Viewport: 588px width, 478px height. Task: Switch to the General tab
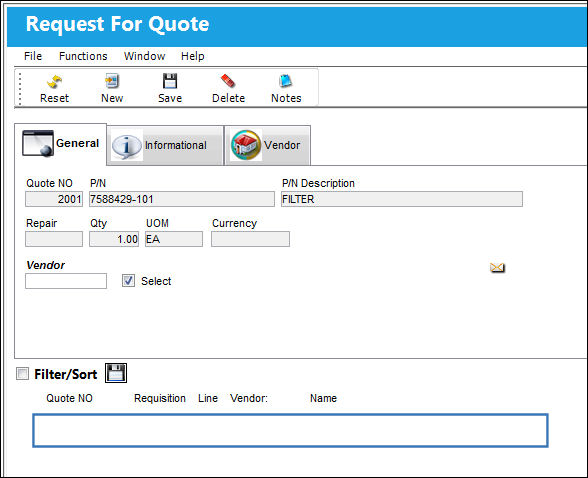pos(61,144)
